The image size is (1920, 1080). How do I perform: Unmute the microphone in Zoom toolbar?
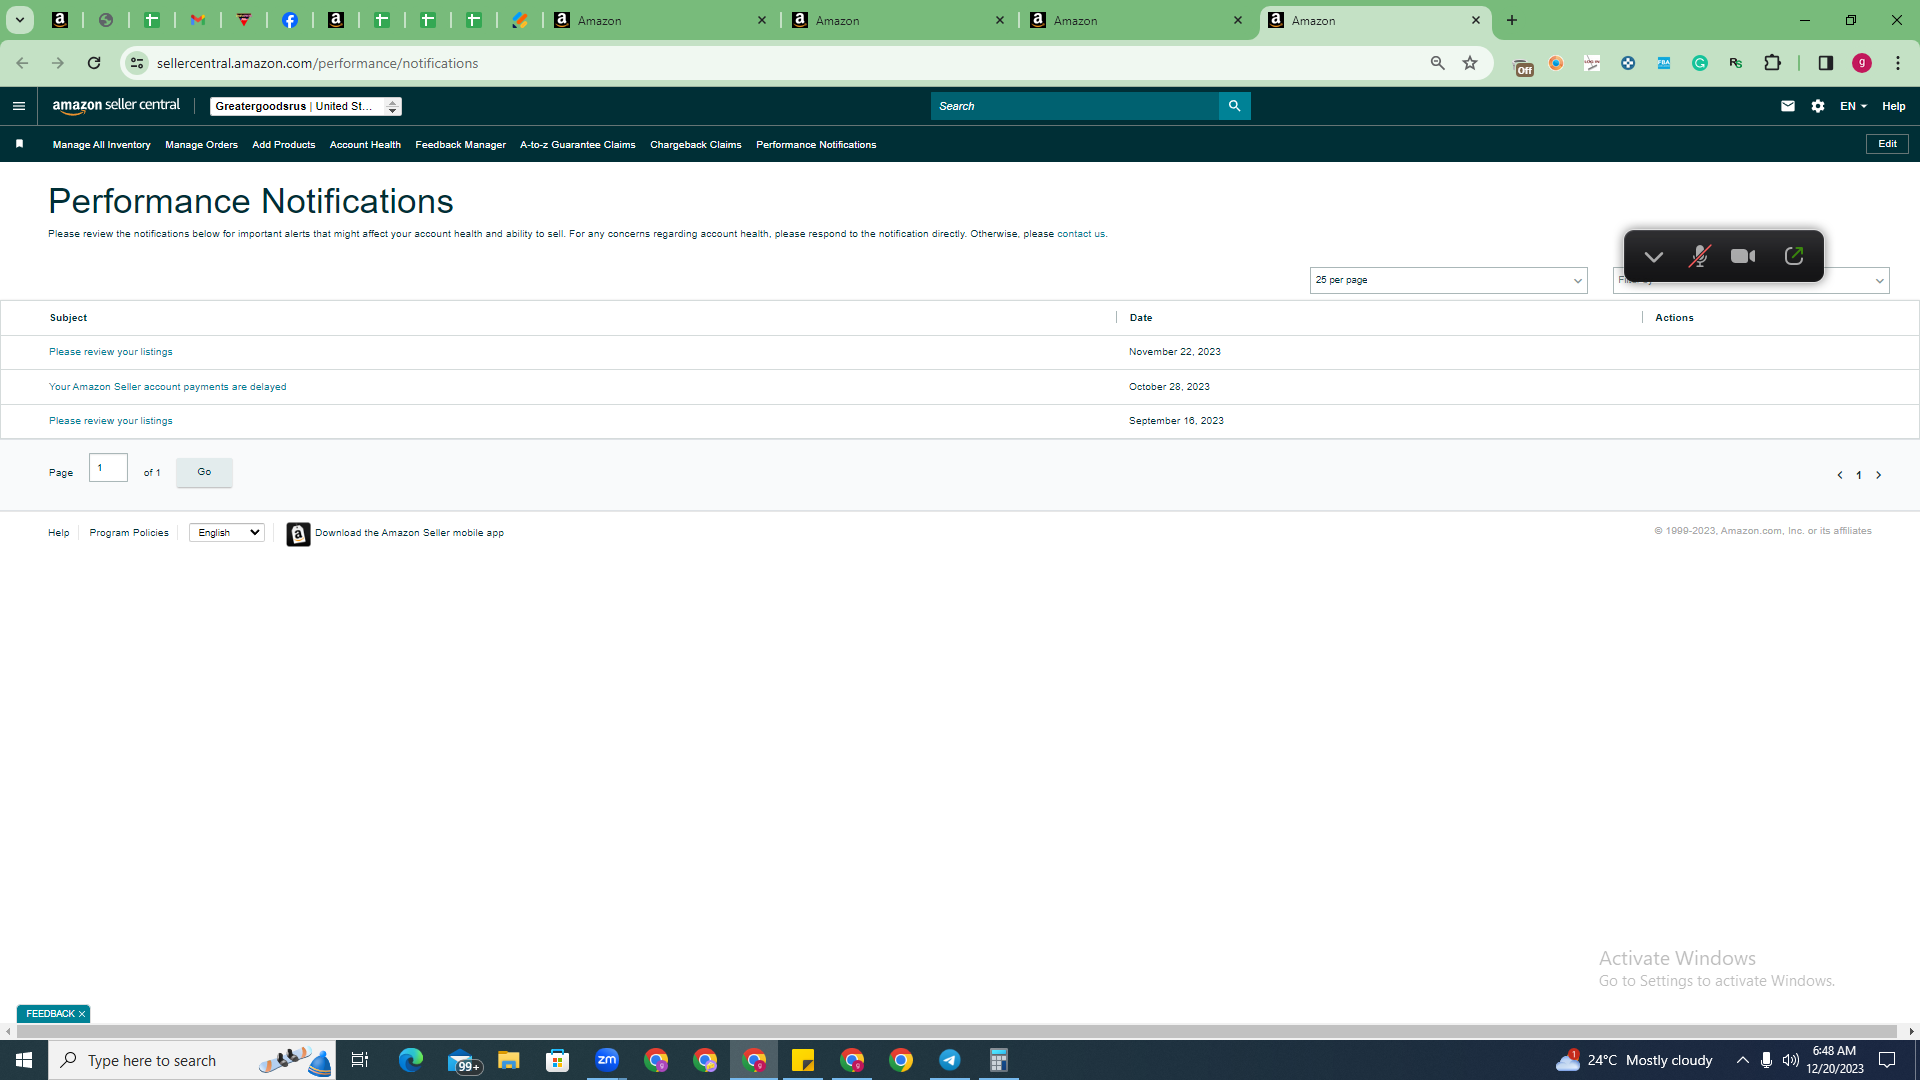(x=1699, y=257)
